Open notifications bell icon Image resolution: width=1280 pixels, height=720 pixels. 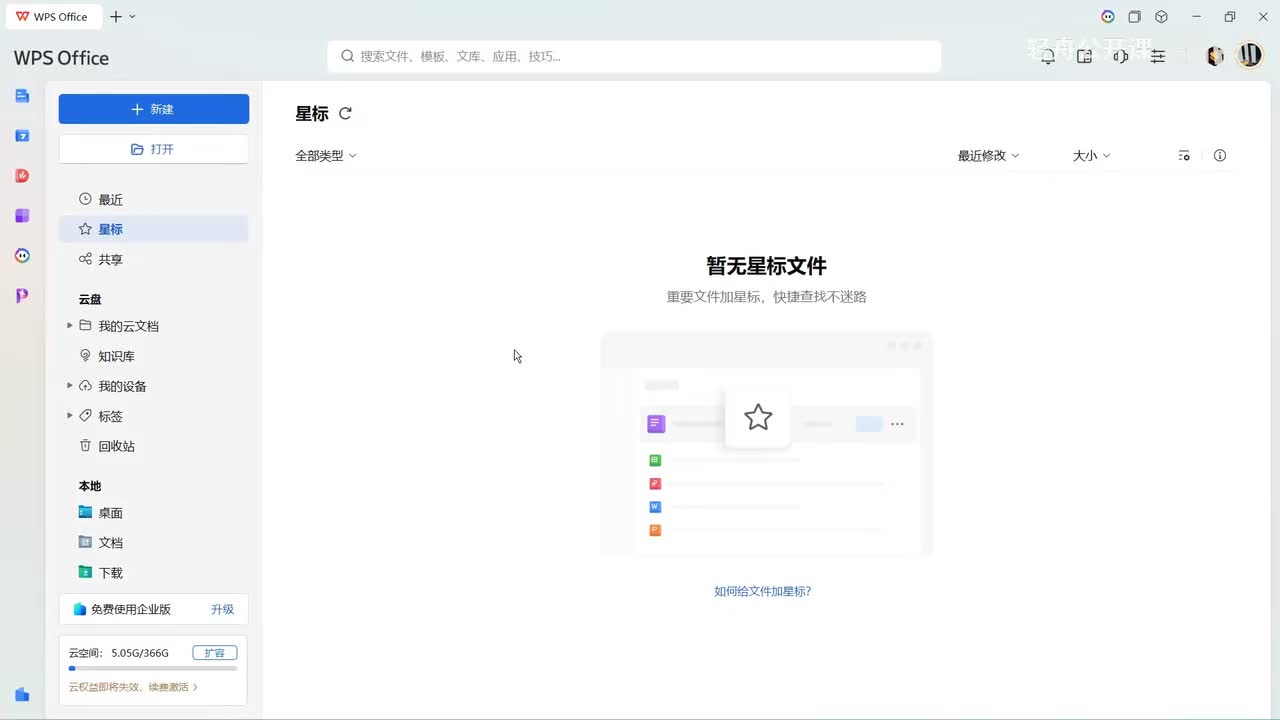coord(1048,57)
